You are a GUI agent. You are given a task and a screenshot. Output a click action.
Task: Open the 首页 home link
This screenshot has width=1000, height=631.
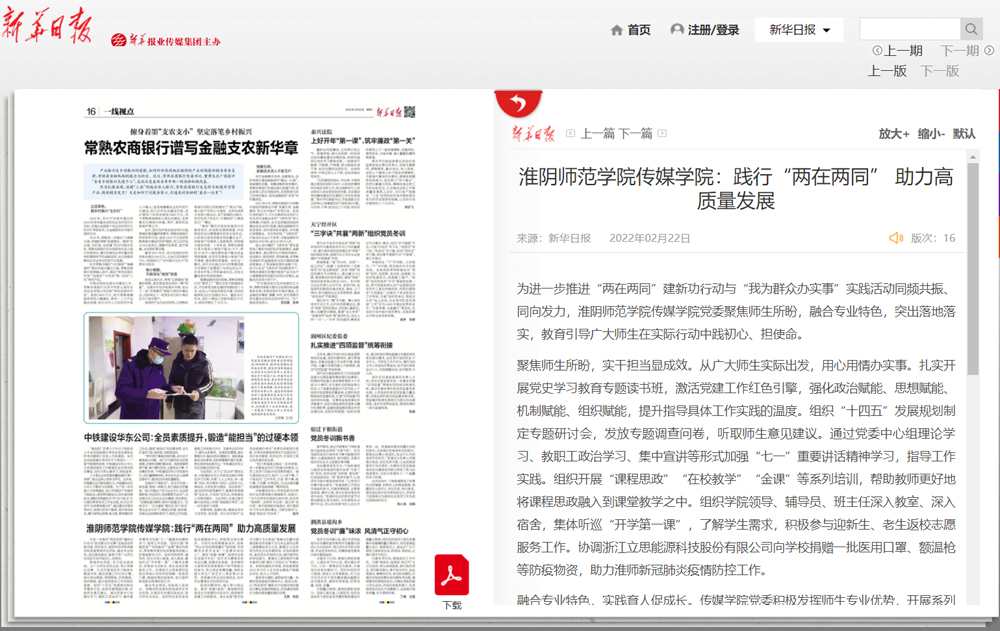click(638, 30)
